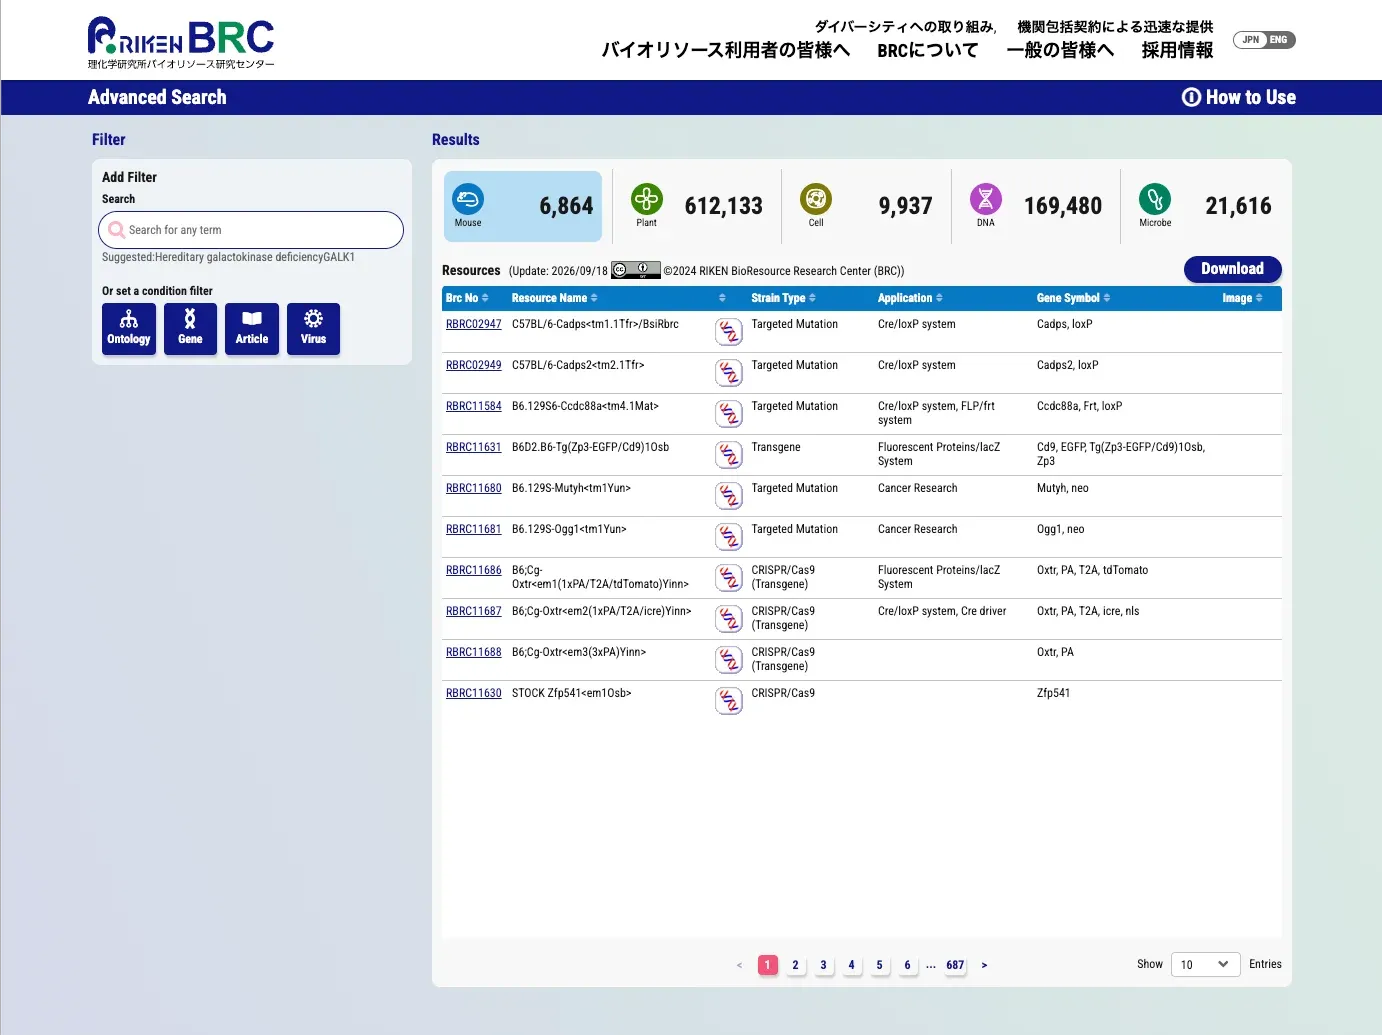
Task: Open the Show entries dropdown
Action: tap(1205, 965)
